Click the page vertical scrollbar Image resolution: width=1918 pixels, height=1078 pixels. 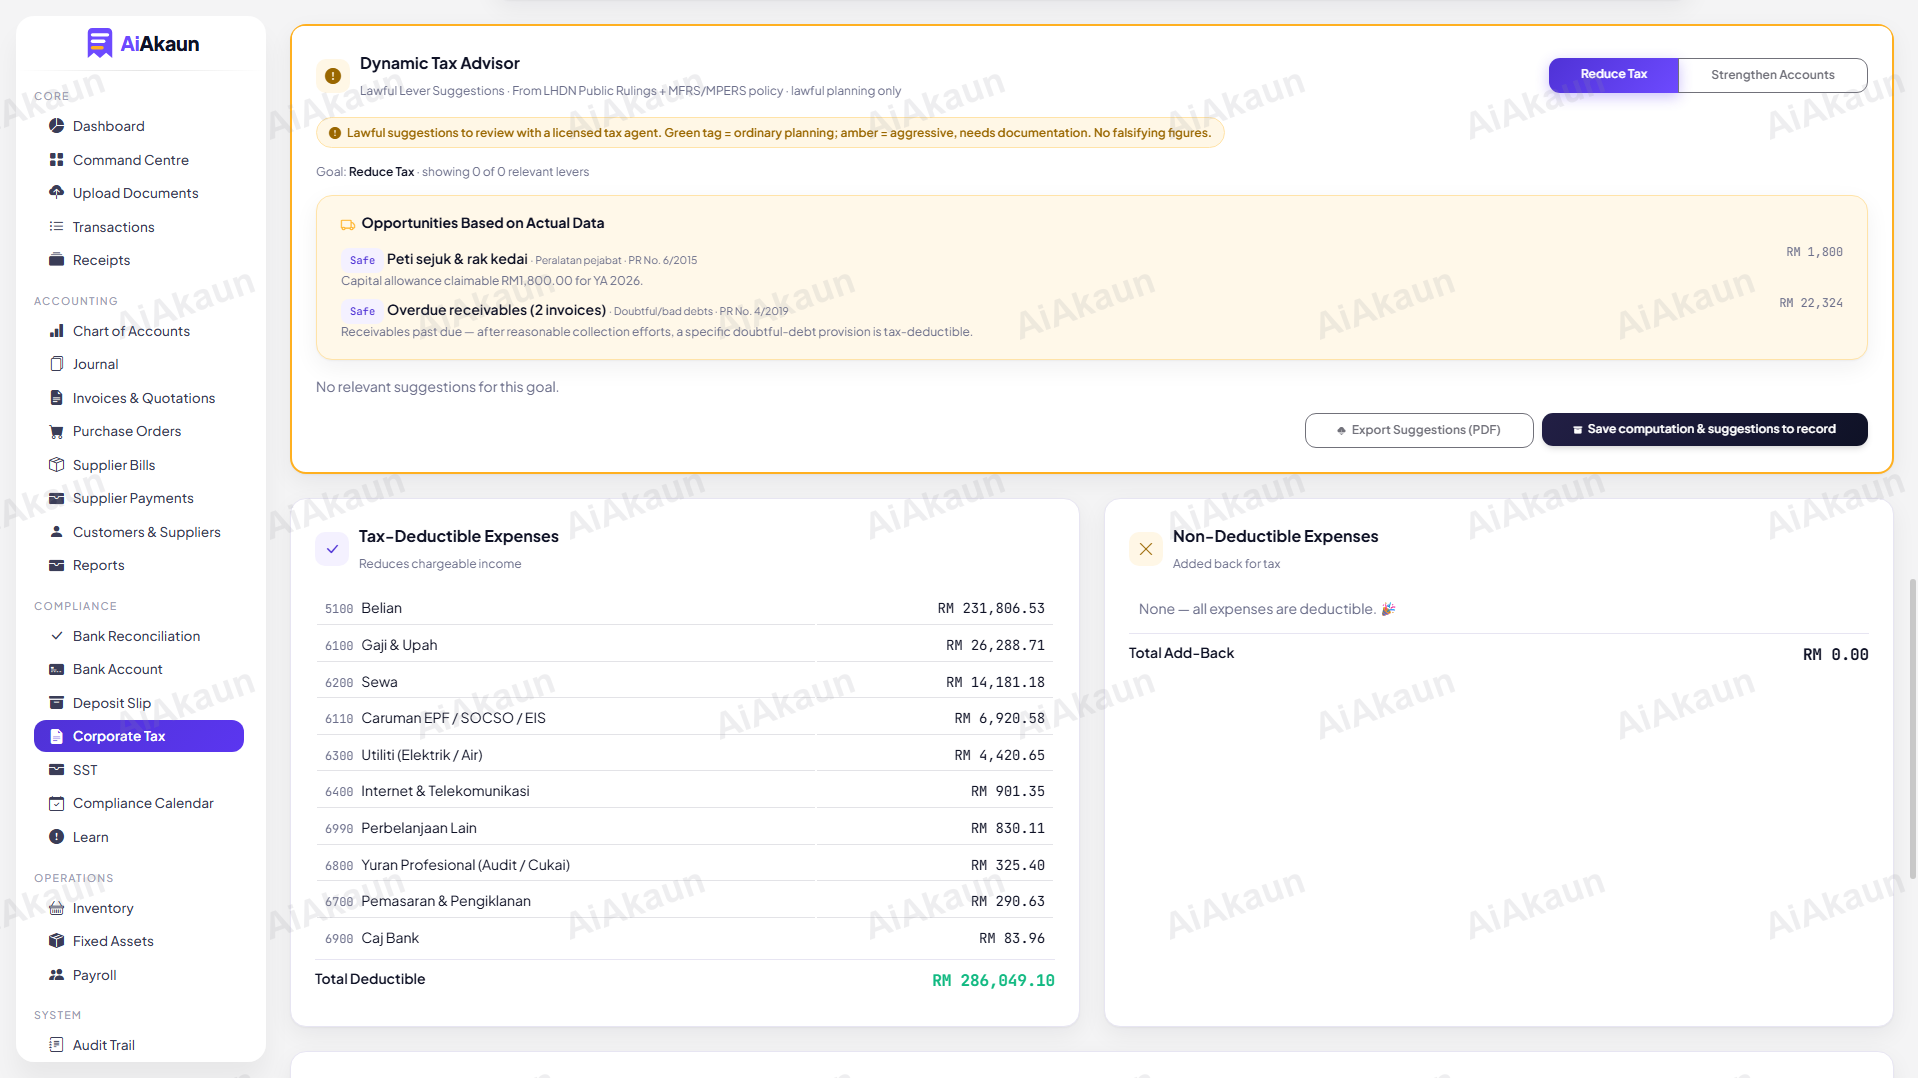point(1912,728)
